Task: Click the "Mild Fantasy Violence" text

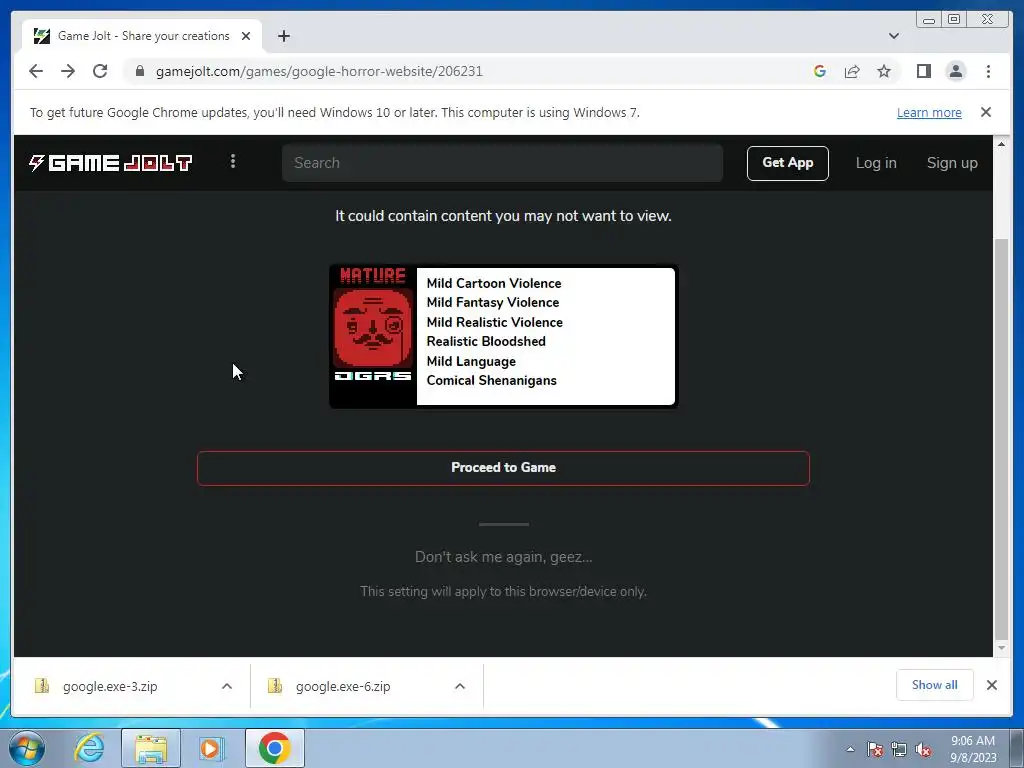Action: click(x=492, y=302)
